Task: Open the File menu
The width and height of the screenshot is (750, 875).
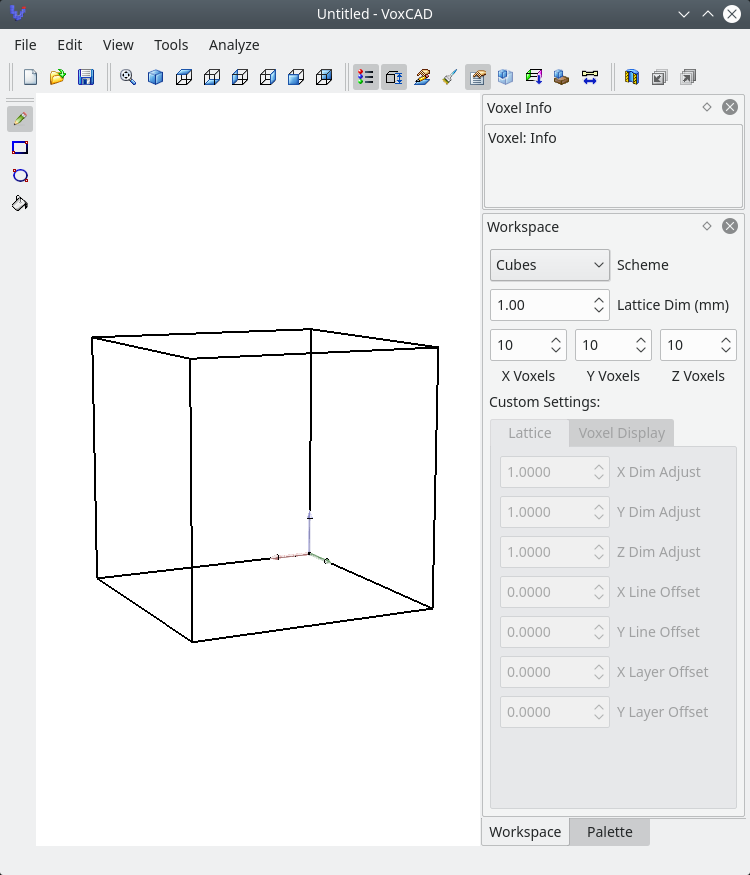Action: pyautogui.click(x=25, y=45)
